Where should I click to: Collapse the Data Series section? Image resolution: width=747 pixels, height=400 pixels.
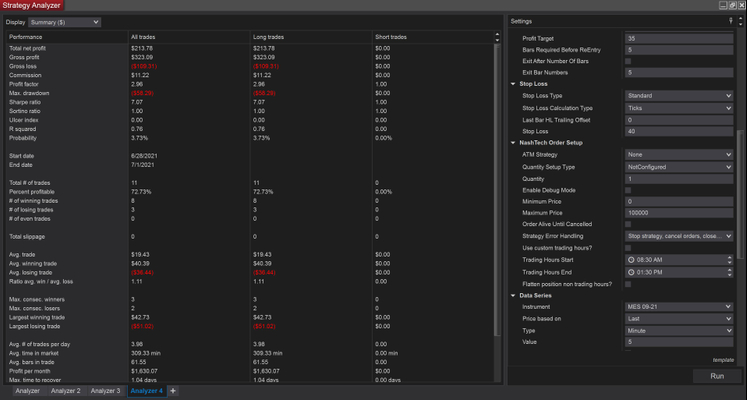(x=513, y=296)
